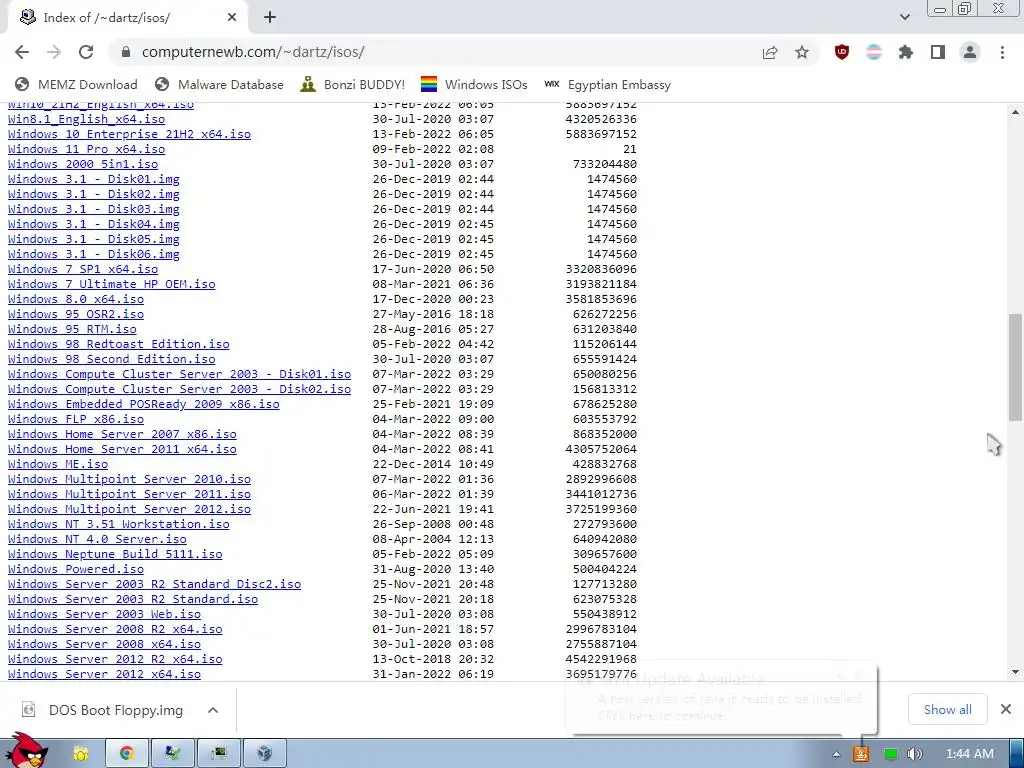Open Windows Server 2003 Web.iso
Viewport: 1024px width, 768px height.
[x=104, y=615]
